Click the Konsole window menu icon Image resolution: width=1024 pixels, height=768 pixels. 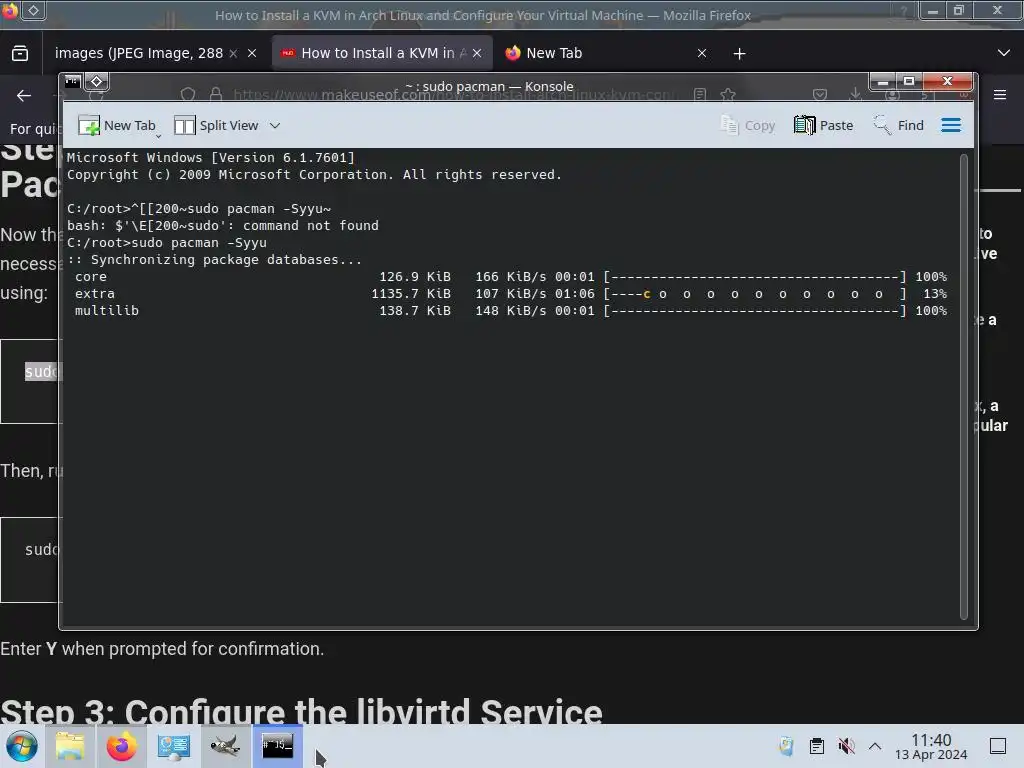click(x=72, y=82)
